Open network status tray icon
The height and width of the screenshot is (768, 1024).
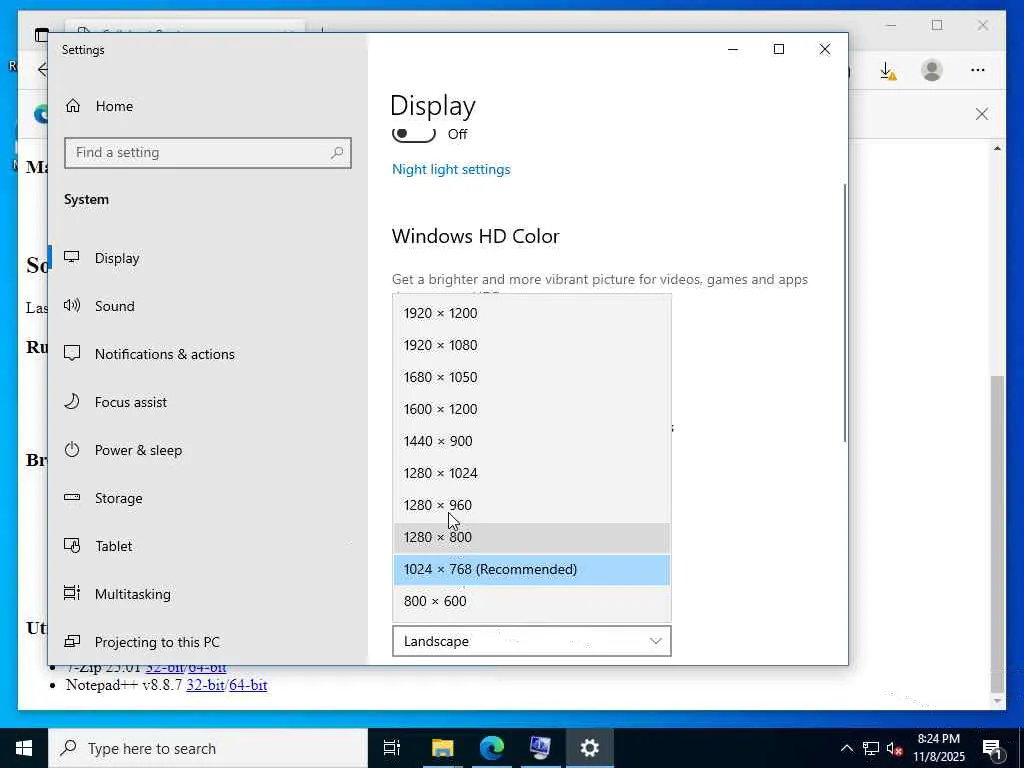(871, 748)
